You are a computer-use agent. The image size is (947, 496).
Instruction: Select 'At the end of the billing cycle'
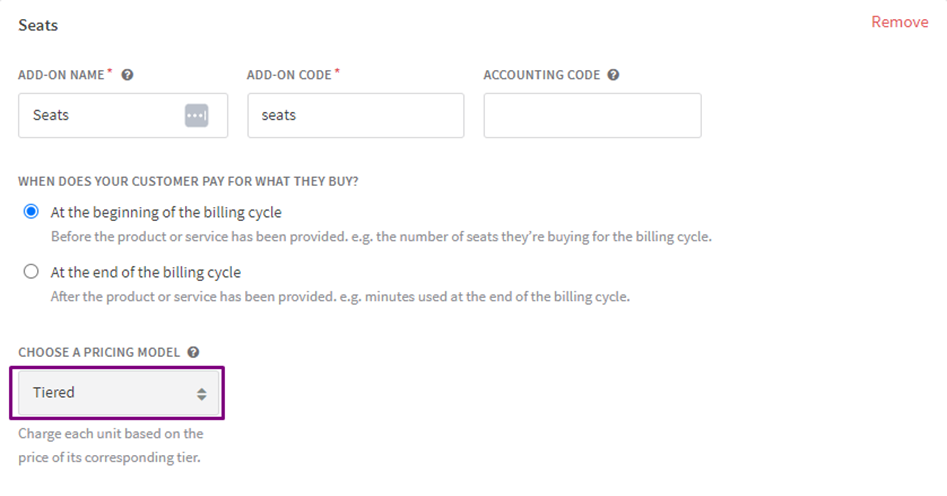31,272
